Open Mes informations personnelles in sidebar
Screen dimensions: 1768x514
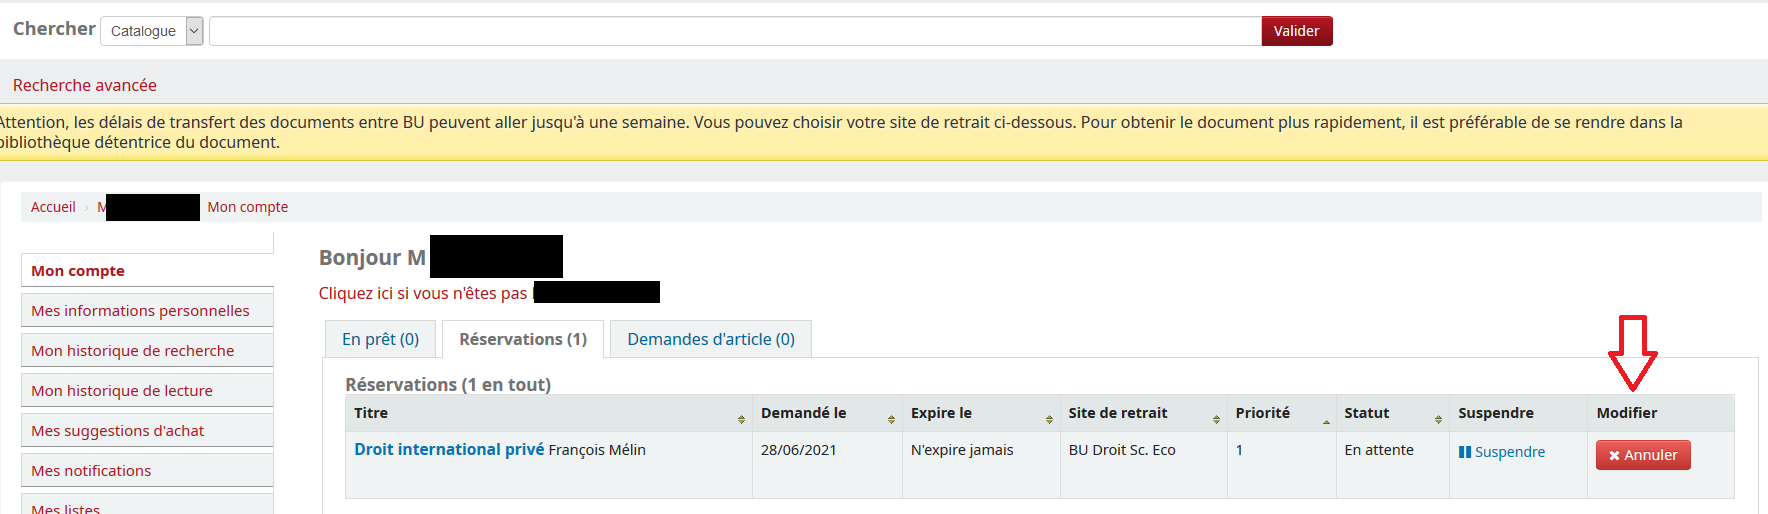(140, 311)
